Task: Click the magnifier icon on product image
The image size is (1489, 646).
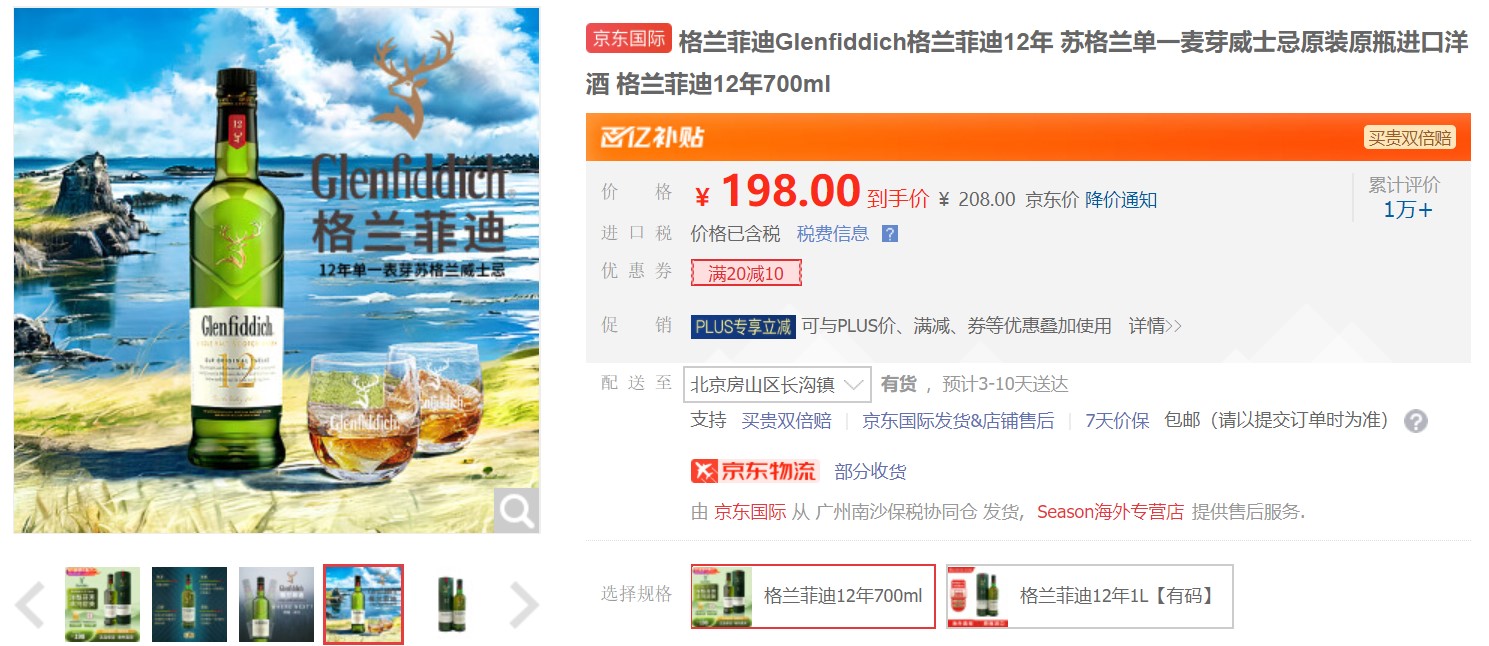Action: click(x=516, y=510)
